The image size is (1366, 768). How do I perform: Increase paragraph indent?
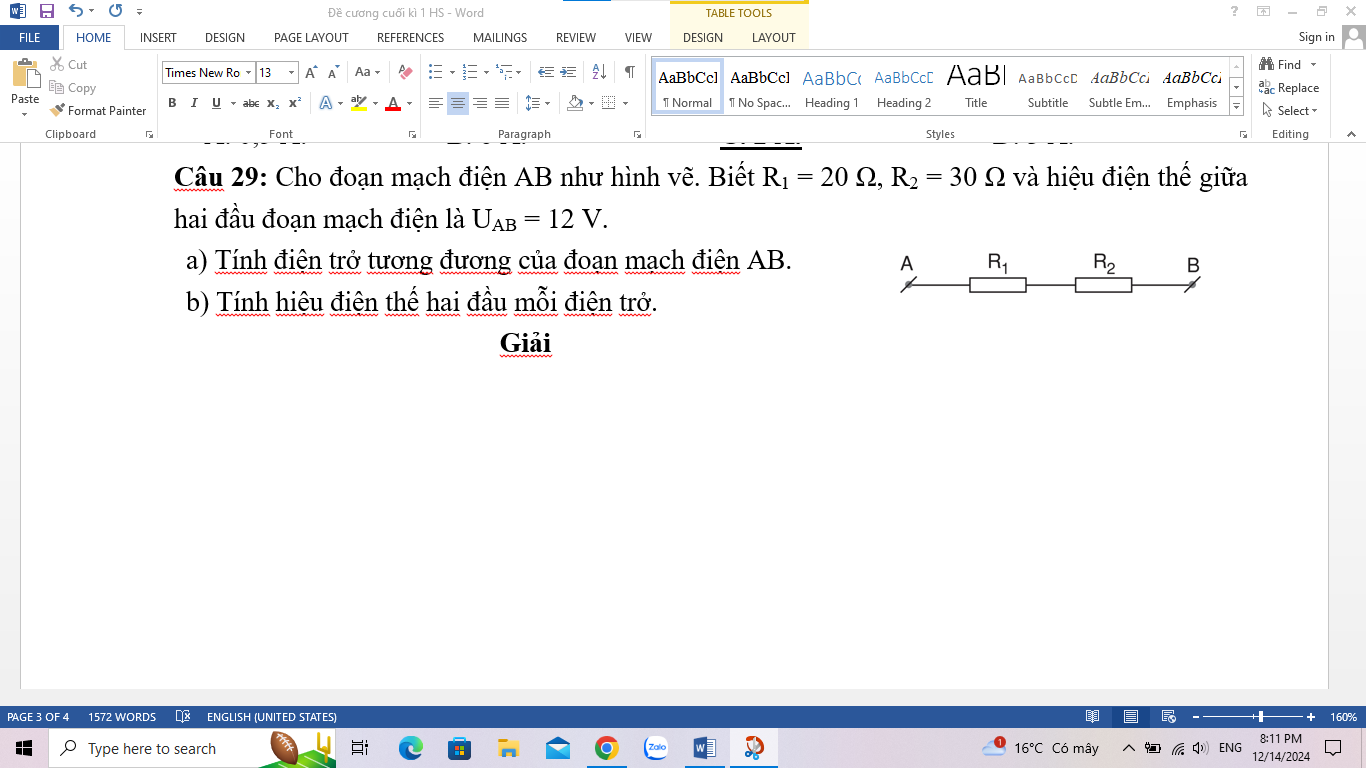tap(569, 72)
